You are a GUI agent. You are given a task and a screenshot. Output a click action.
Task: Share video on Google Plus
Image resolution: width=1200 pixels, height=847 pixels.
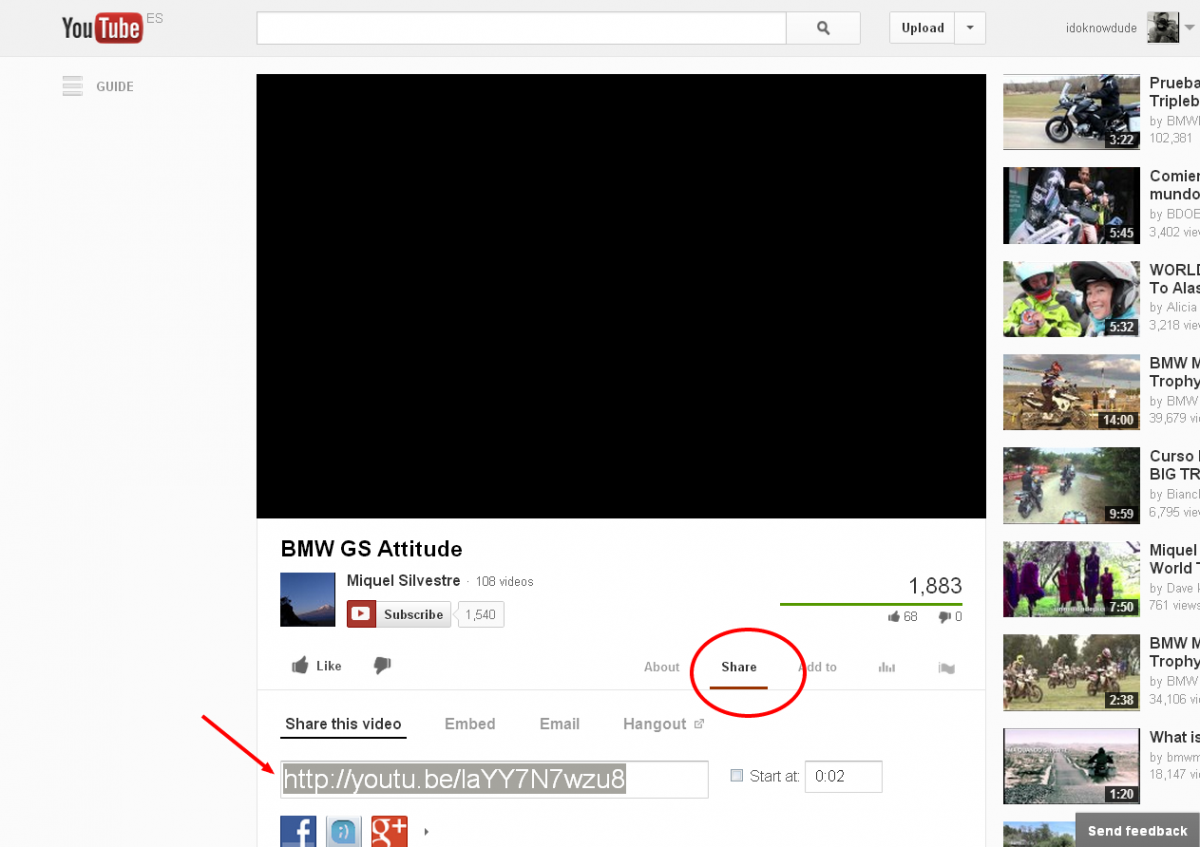coord(389,831)
